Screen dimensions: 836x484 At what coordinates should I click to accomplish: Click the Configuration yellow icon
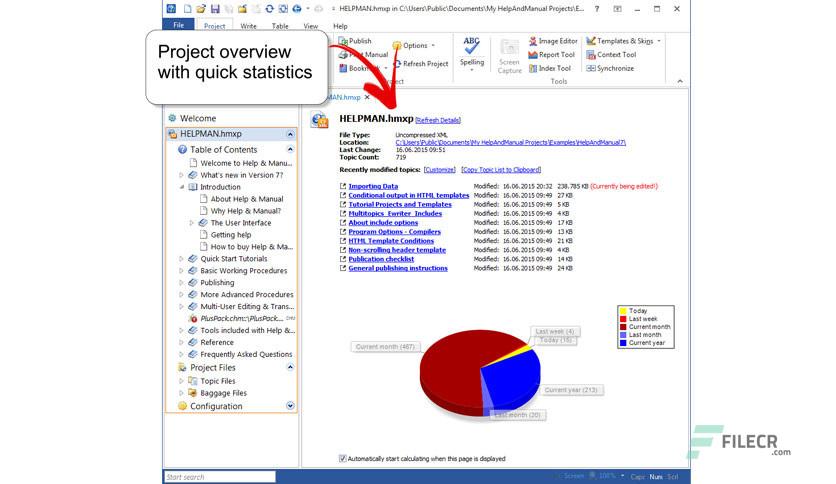[x=182, y=406]
